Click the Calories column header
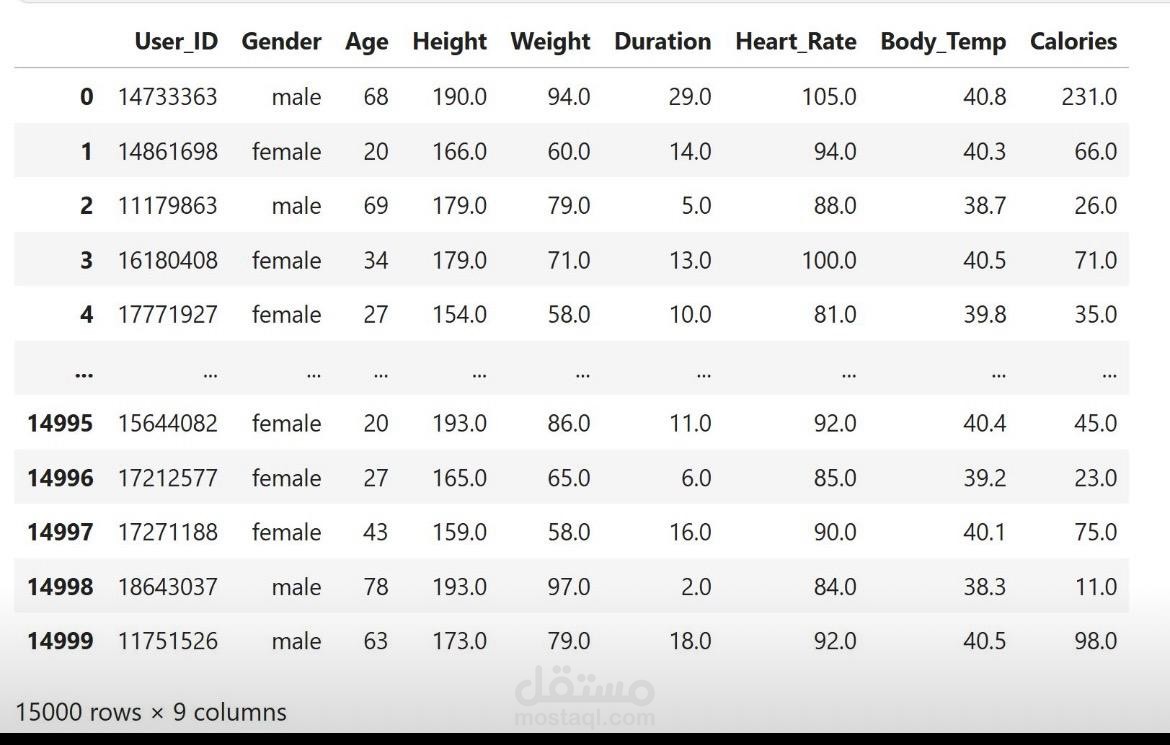This screenshot has width=1170, height=745. tap(1073, 42)
